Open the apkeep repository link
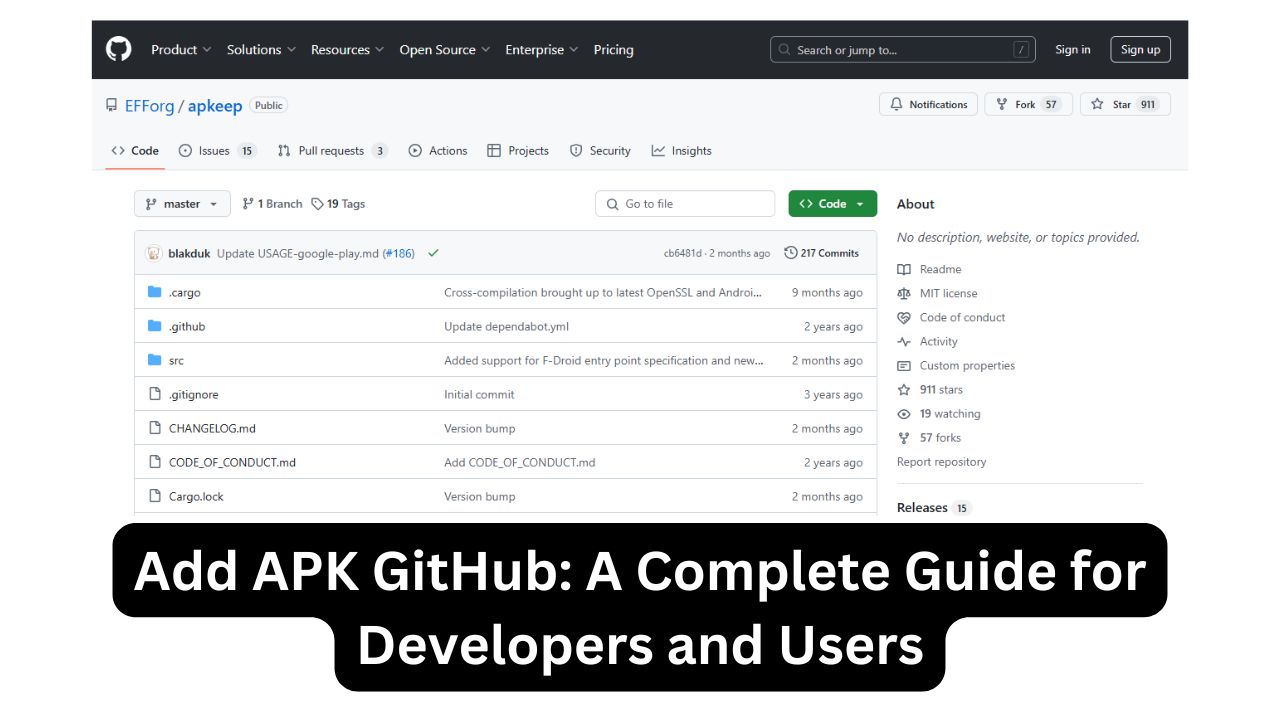This screenshot has width=1280, height=720. pos(216,105)
